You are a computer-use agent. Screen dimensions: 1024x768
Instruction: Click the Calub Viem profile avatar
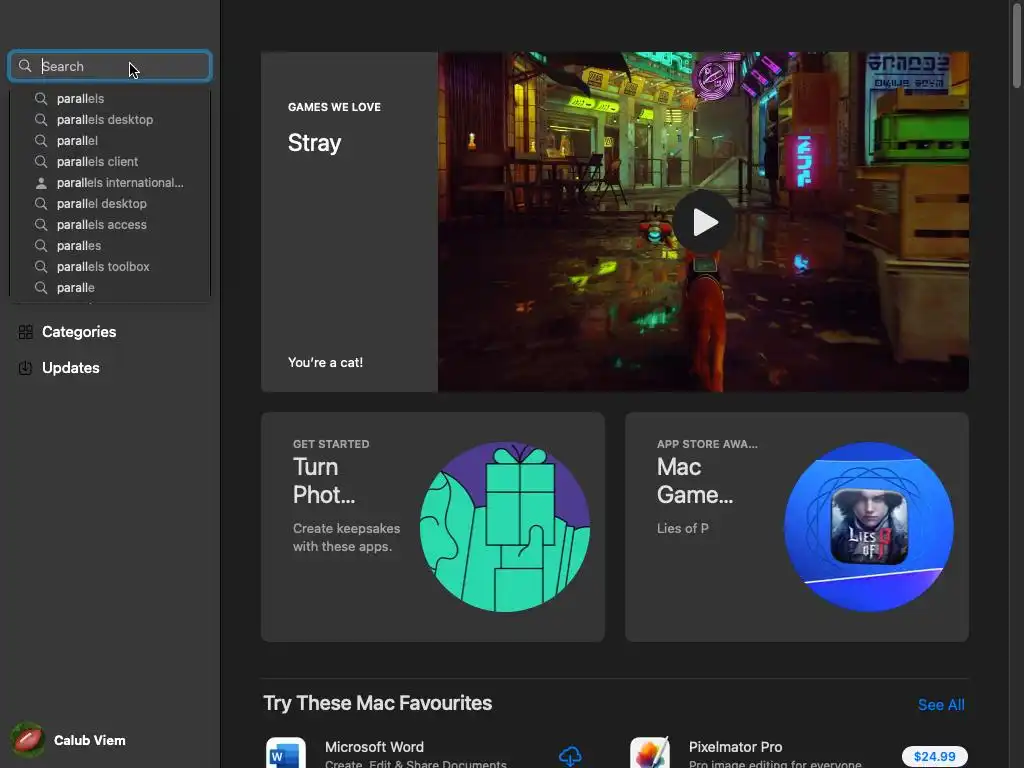[x=28, y=740]
